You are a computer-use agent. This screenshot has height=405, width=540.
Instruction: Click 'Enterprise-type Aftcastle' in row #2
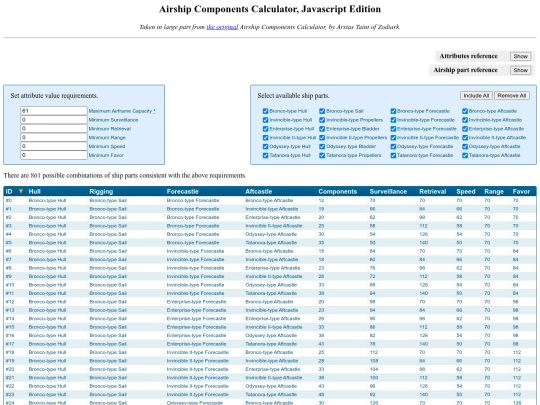click(272, 217)
